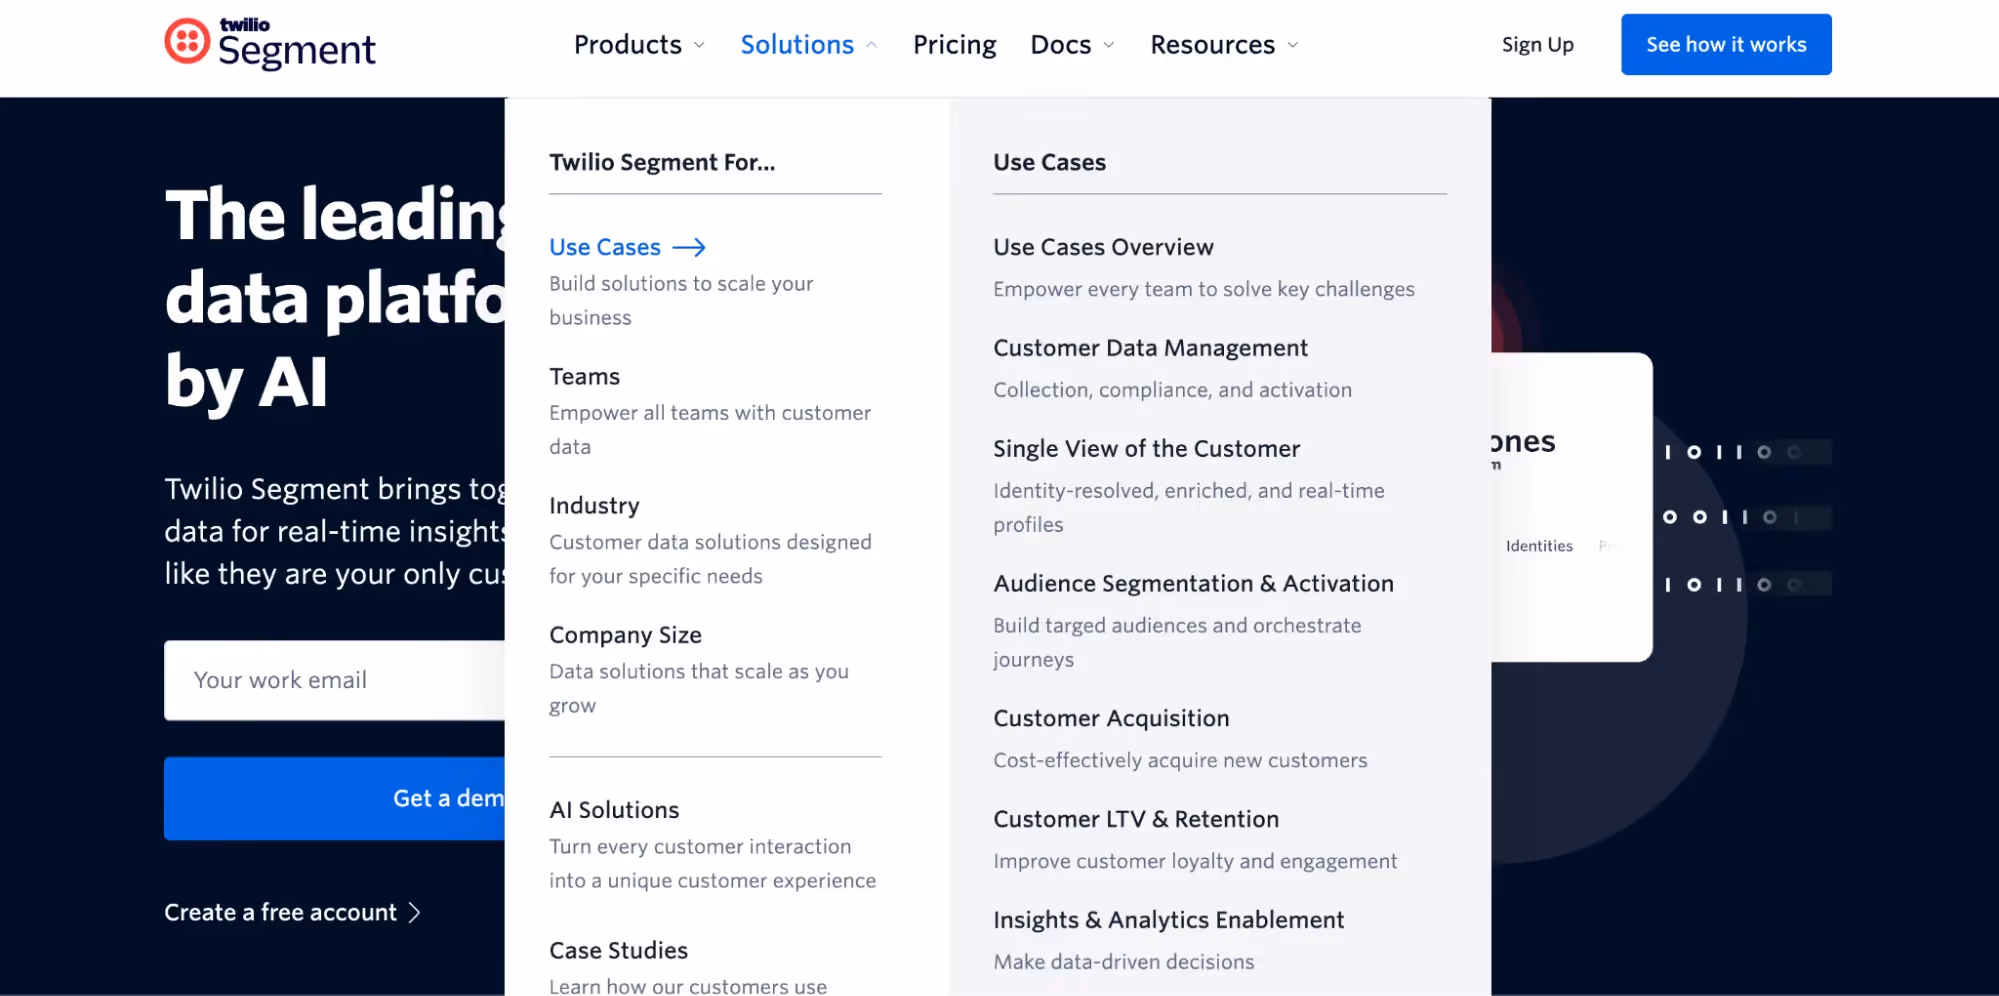Click chevron next to Create a free account

click(414, 913)
